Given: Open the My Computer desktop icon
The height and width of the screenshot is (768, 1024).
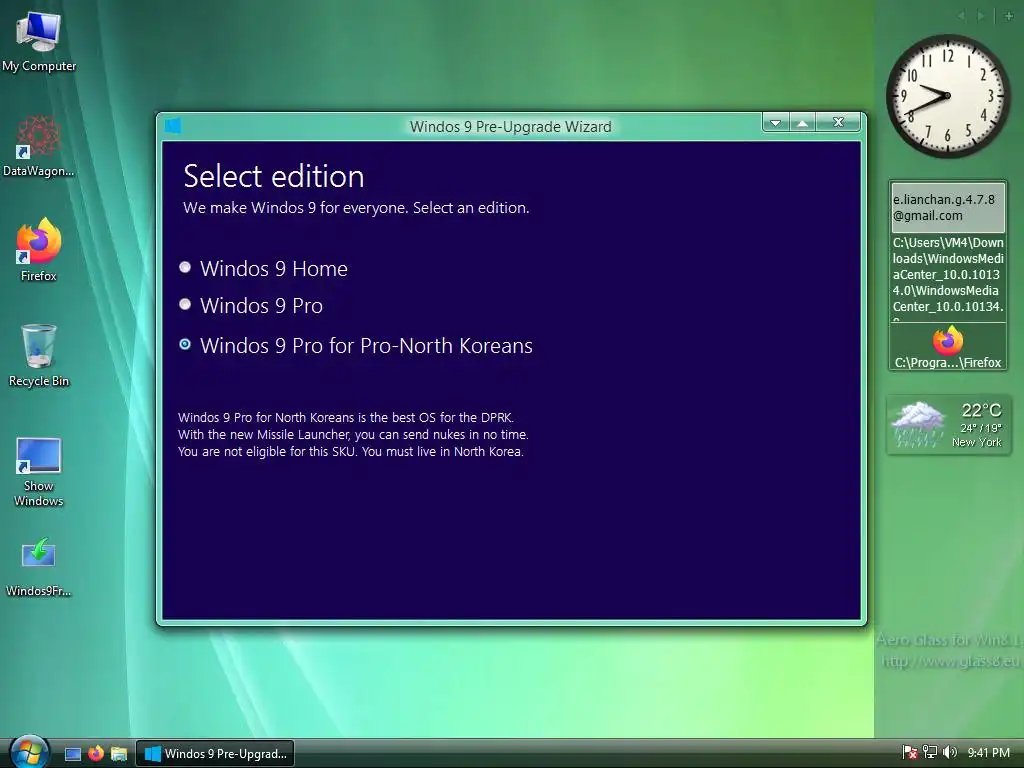Looking at the screenshot, I should (39, 42).
